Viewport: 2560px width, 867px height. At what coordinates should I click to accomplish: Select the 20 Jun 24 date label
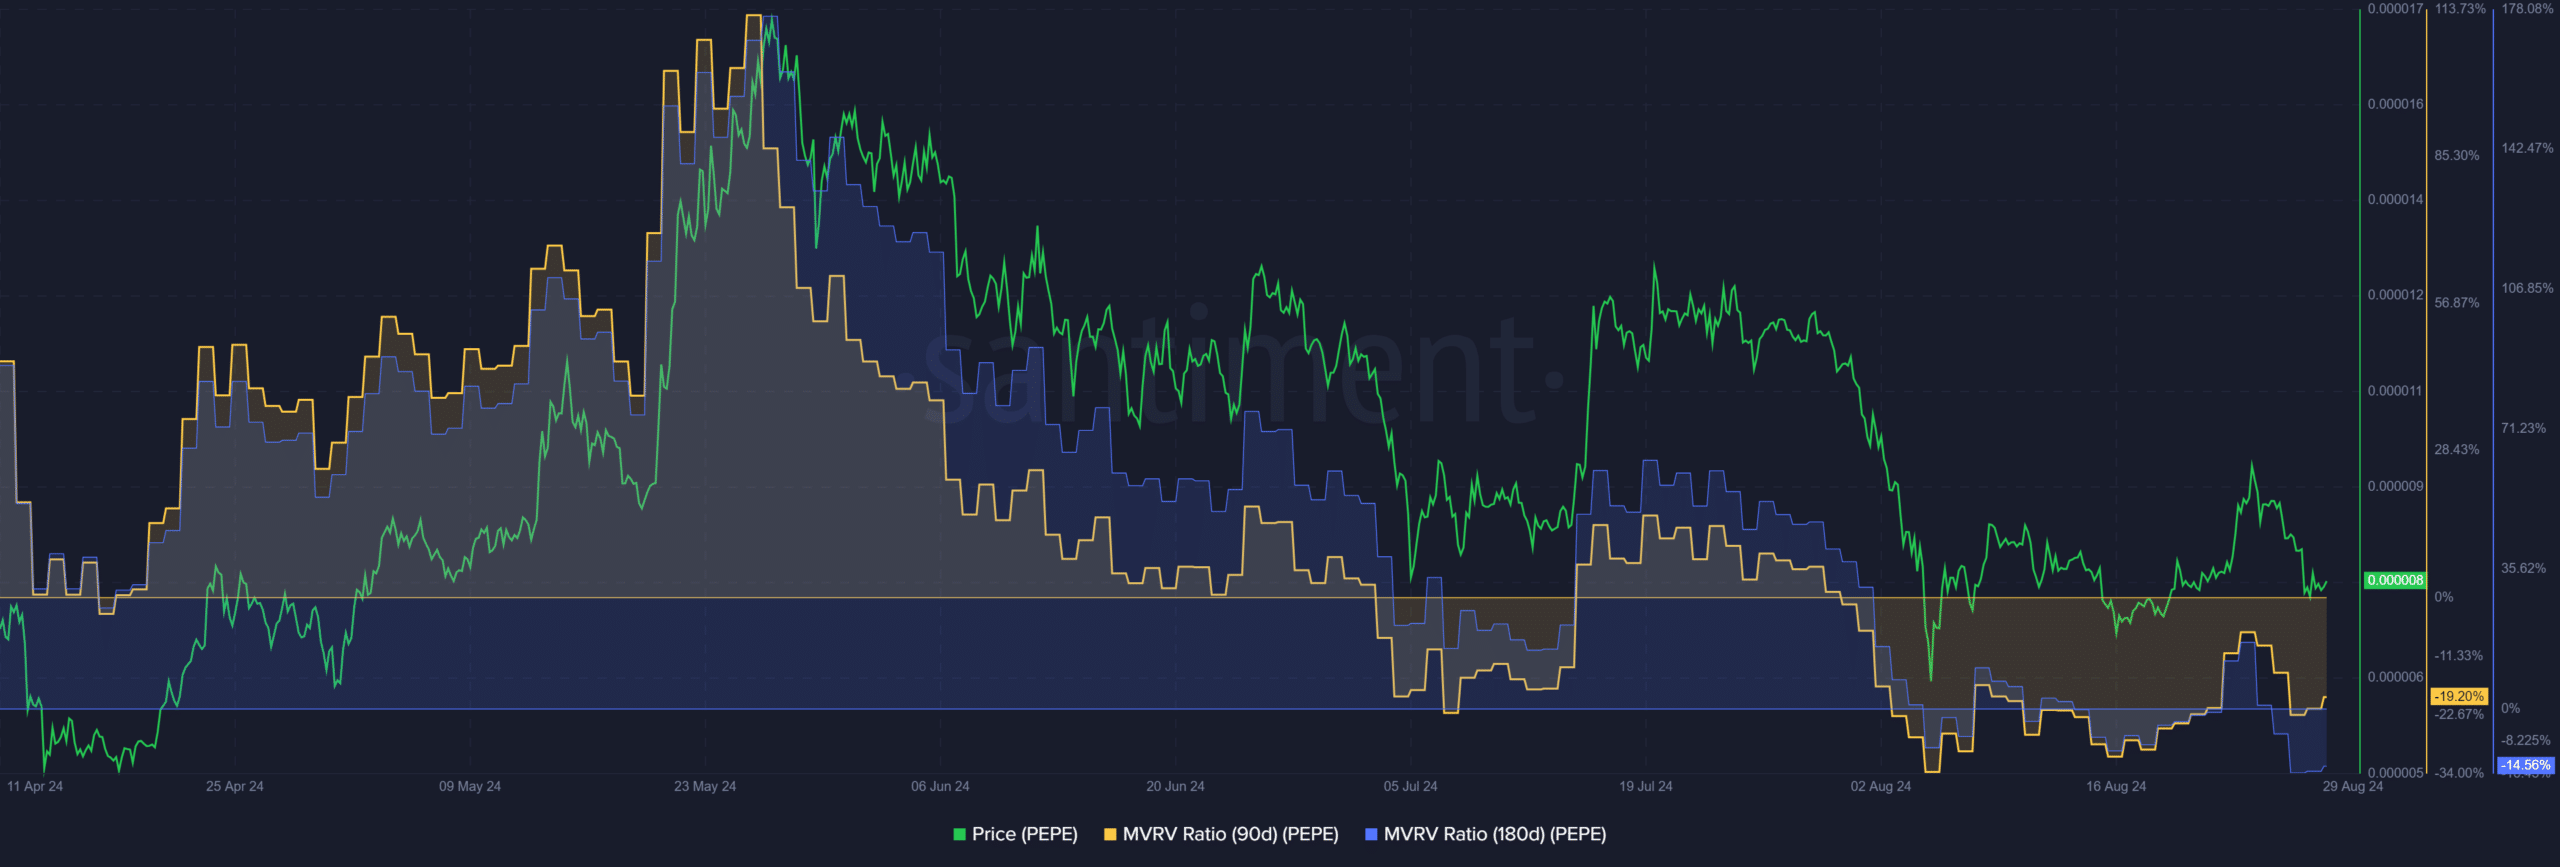click(x=1175, y=786)
